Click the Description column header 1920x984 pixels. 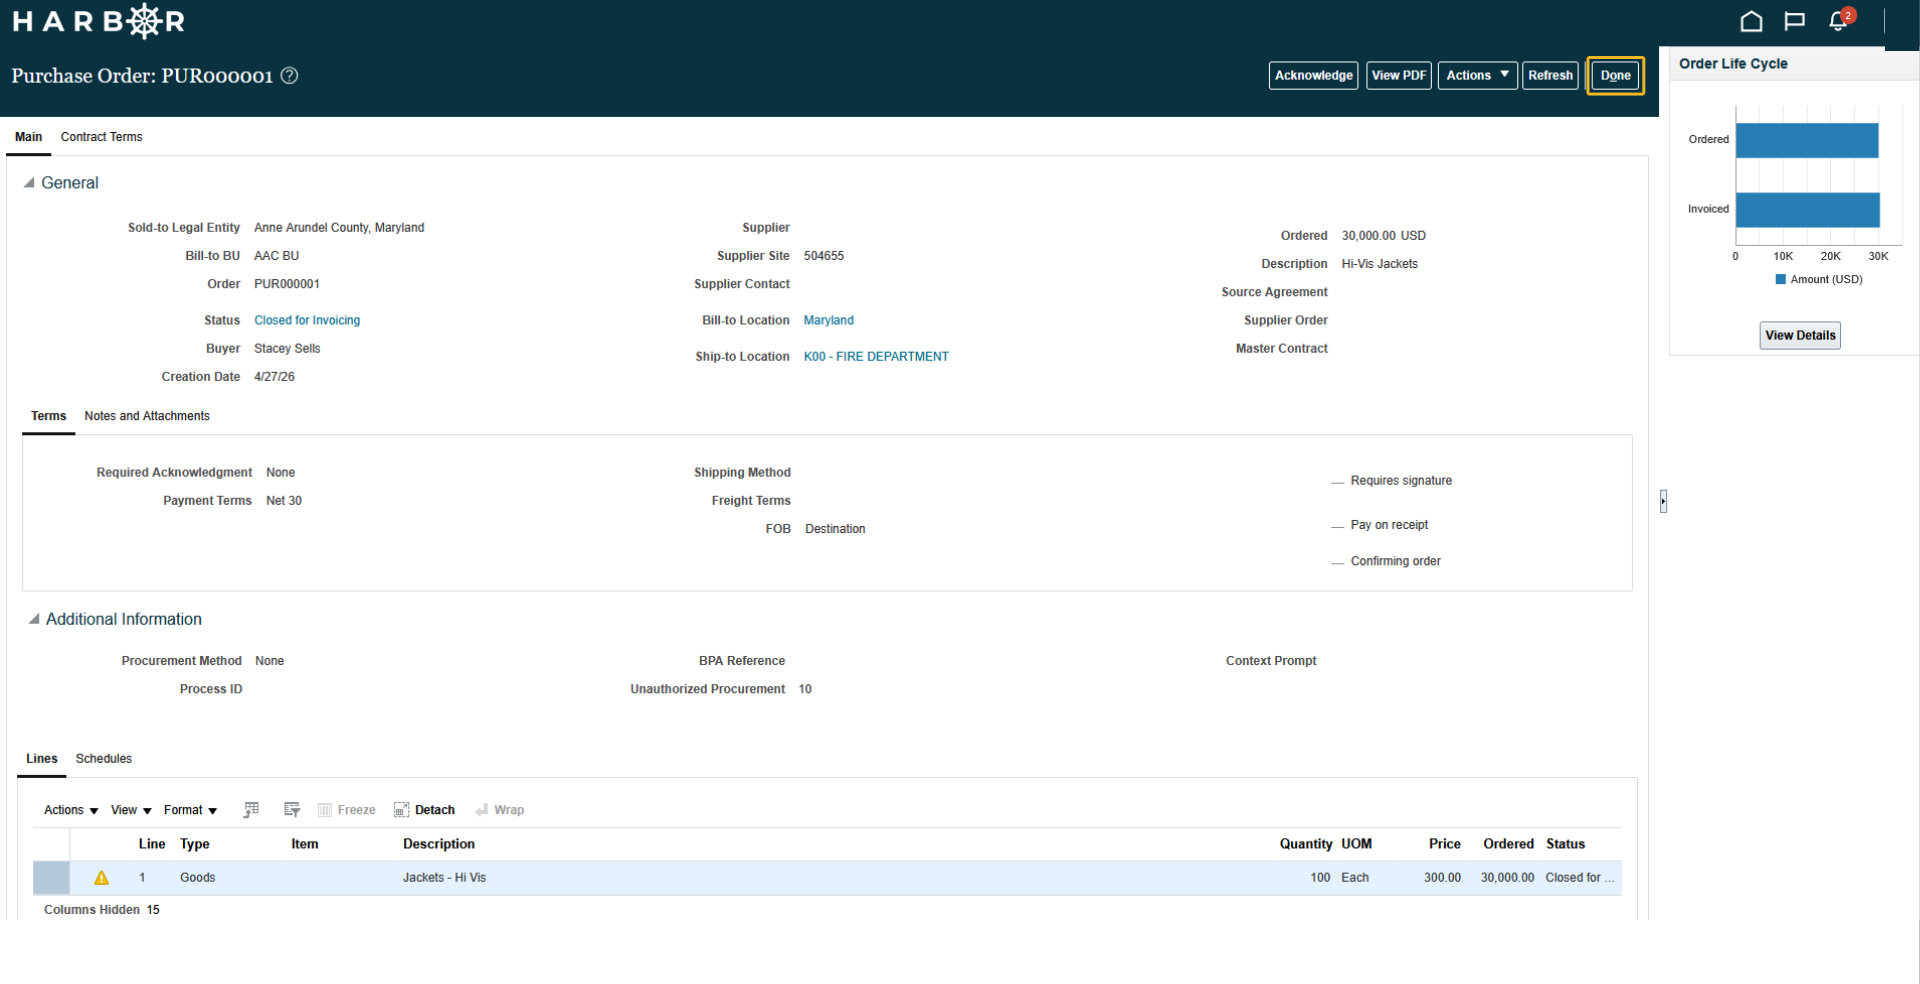[439, 844]
